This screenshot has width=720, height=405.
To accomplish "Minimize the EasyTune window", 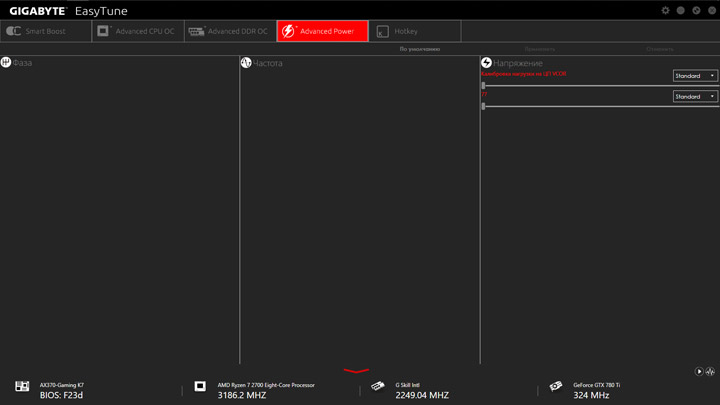I will (x=681, y=10).
